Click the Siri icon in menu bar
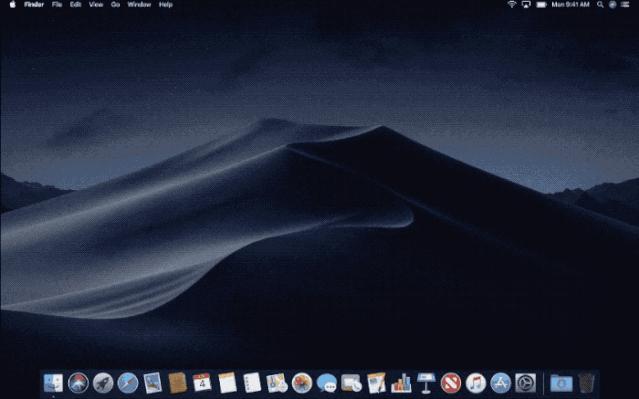 [x=613, y=4]
